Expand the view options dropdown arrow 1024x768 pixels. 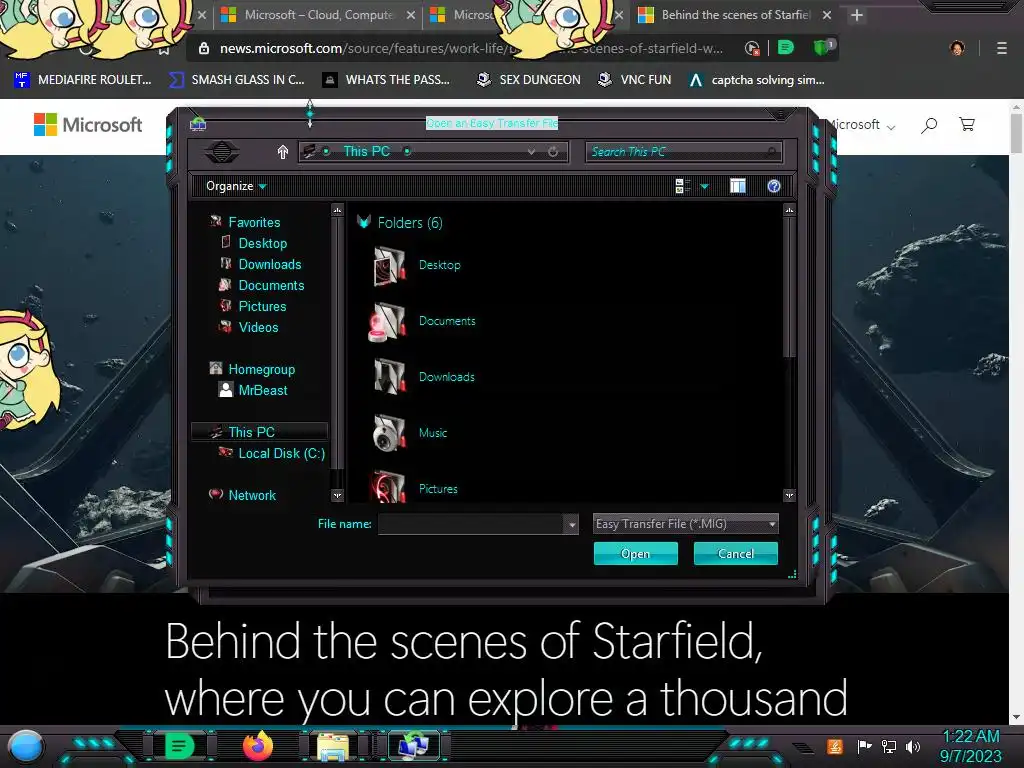tap(704, 187)
